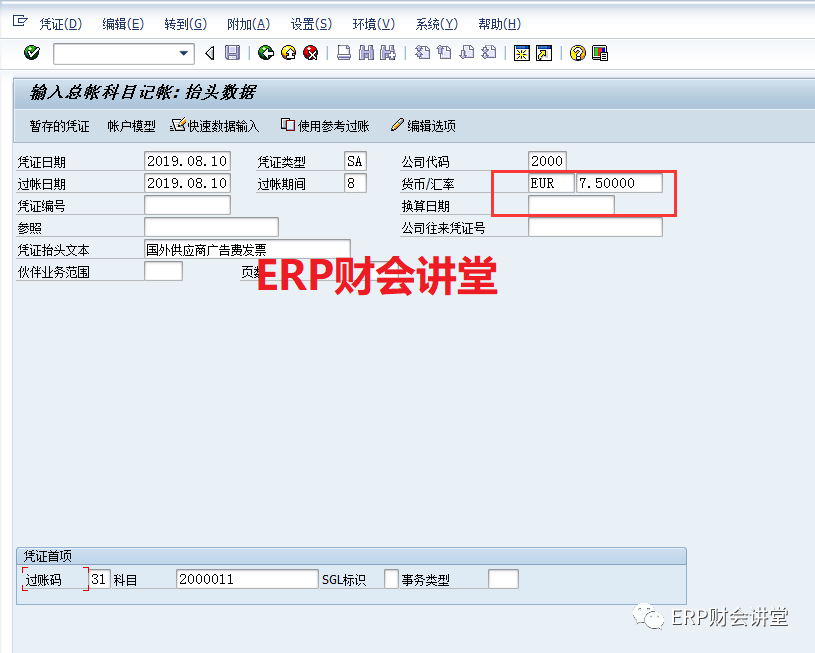815x653 pixels.
Task: Open Help via yellow question mark icon
Action: click(577, 53)
